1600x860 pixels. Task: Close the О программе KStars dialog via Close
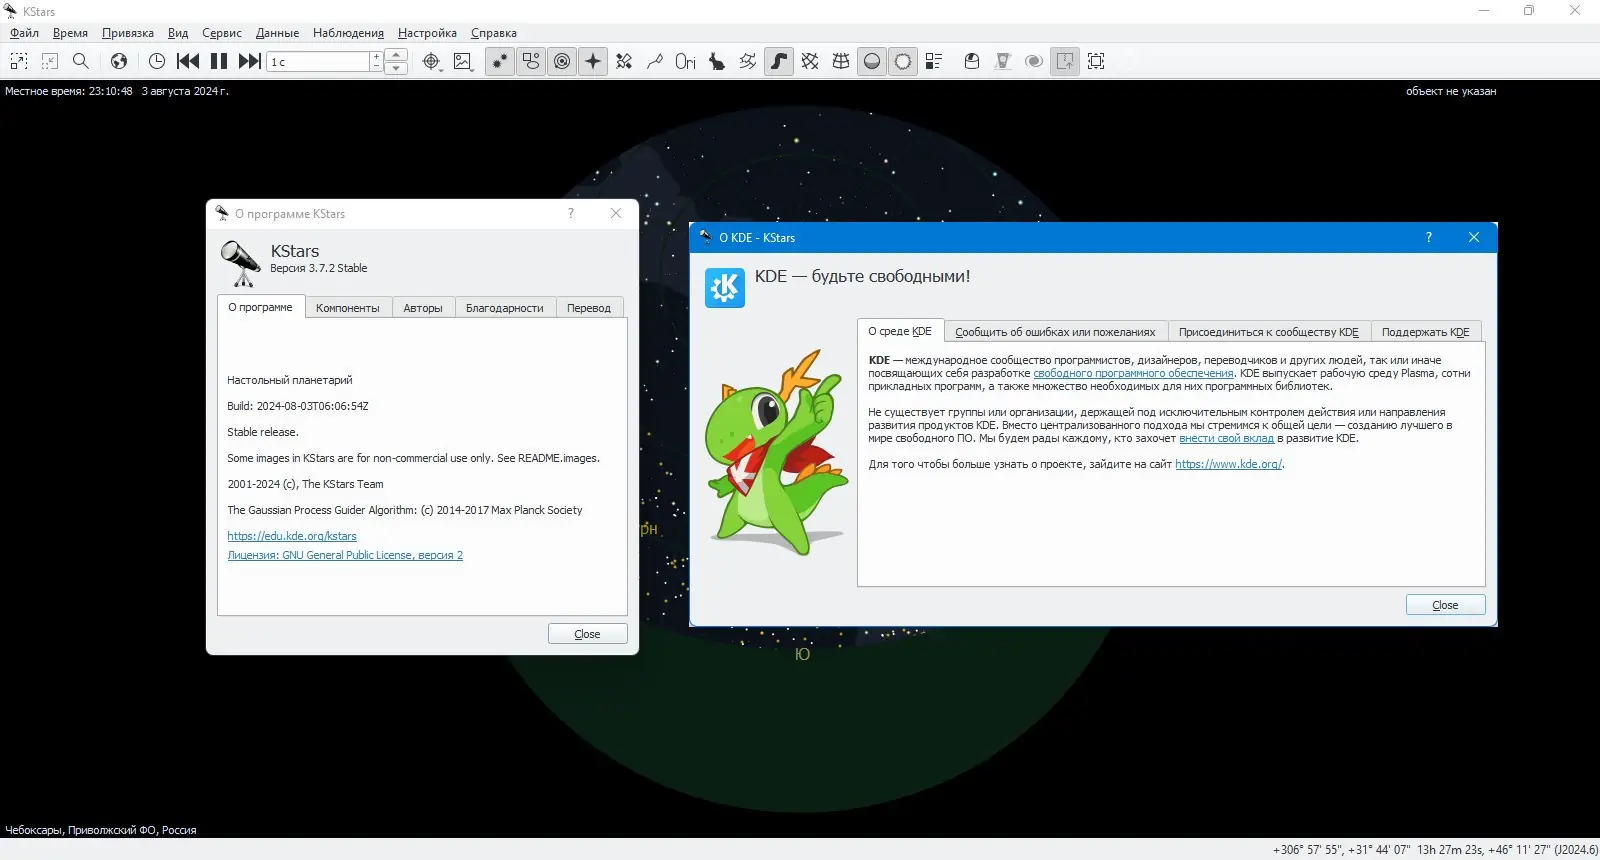588,634
